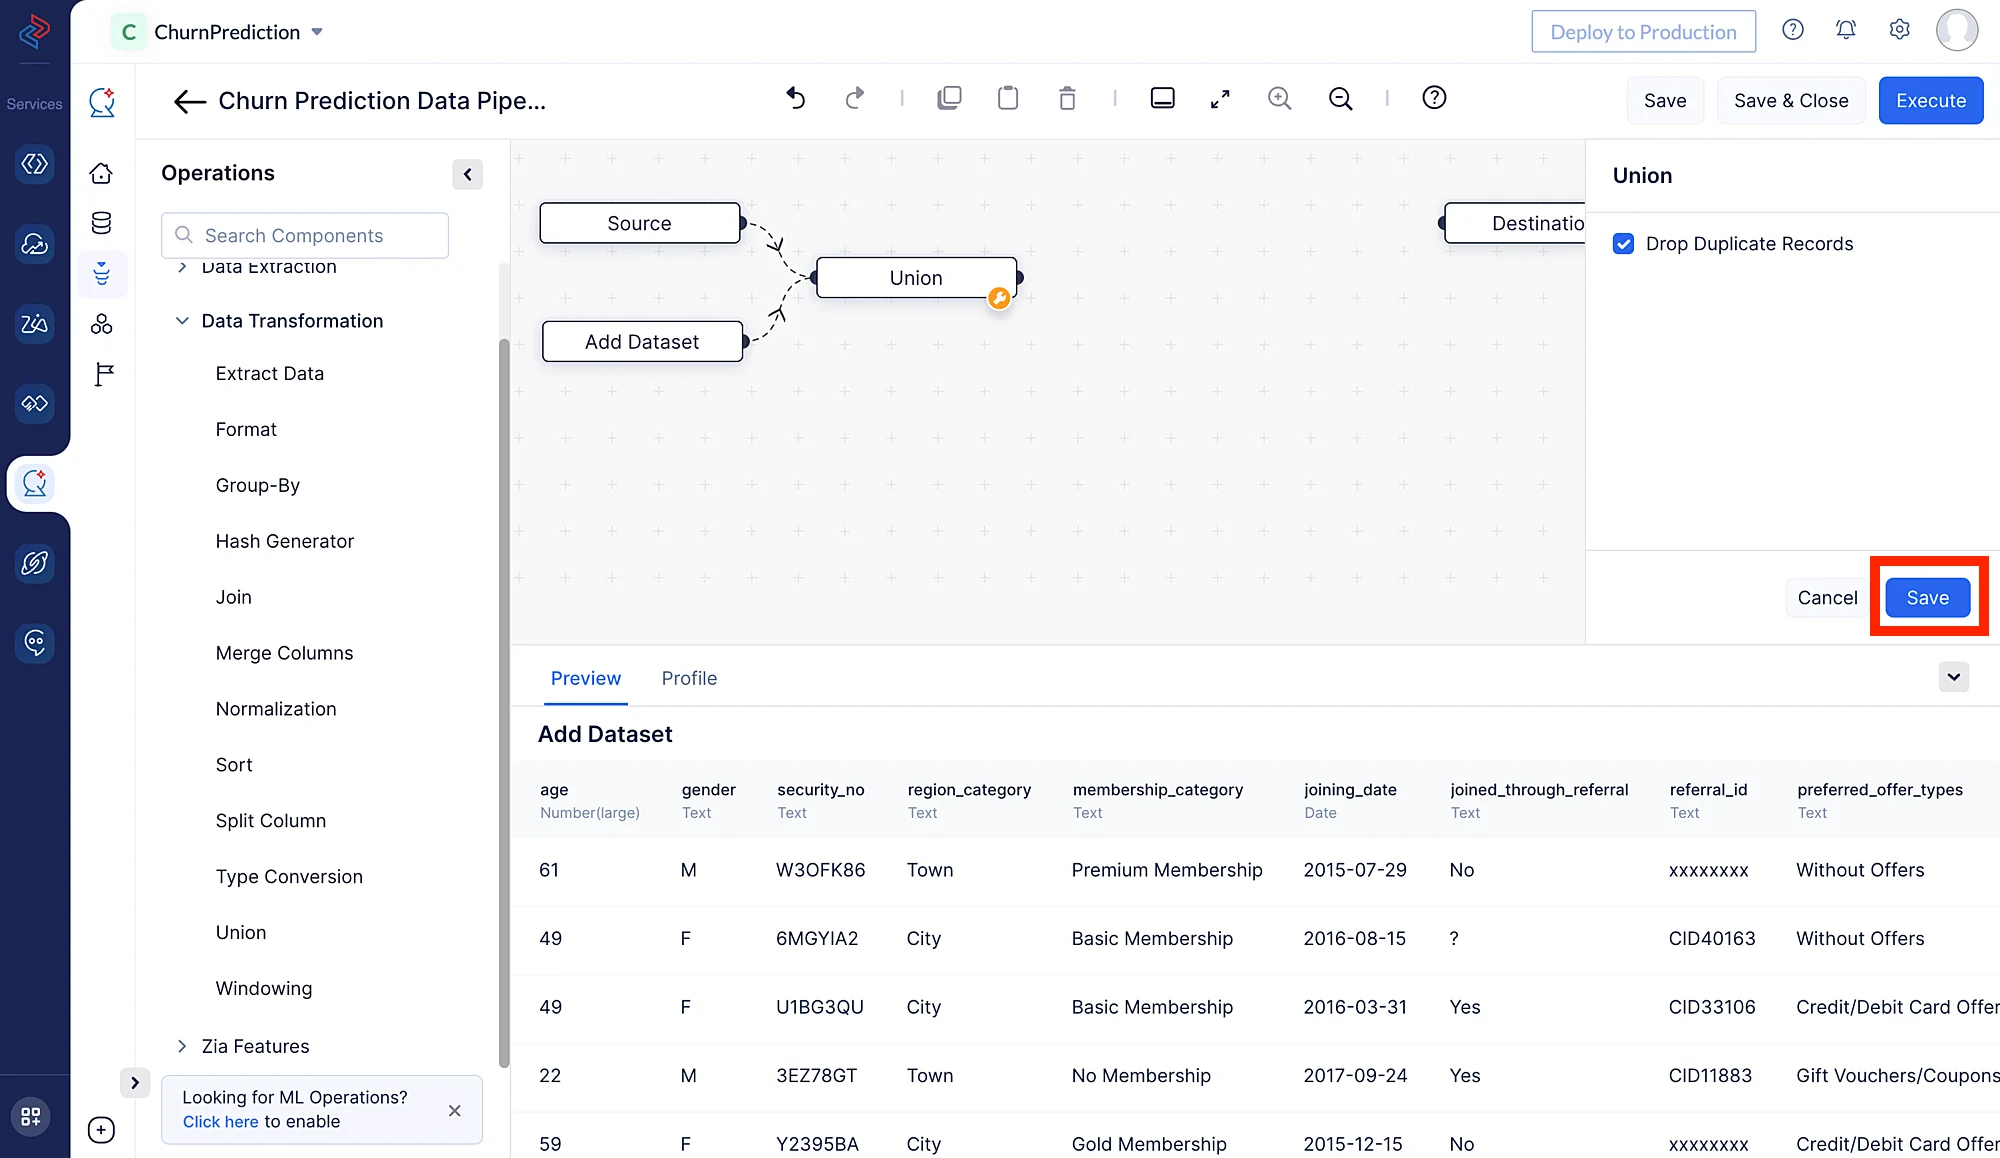Open the ChurnPrediction project dropdown
Image resolution: width=2000 pixels, height=1158 pixels.
click(x=317, y=32)
